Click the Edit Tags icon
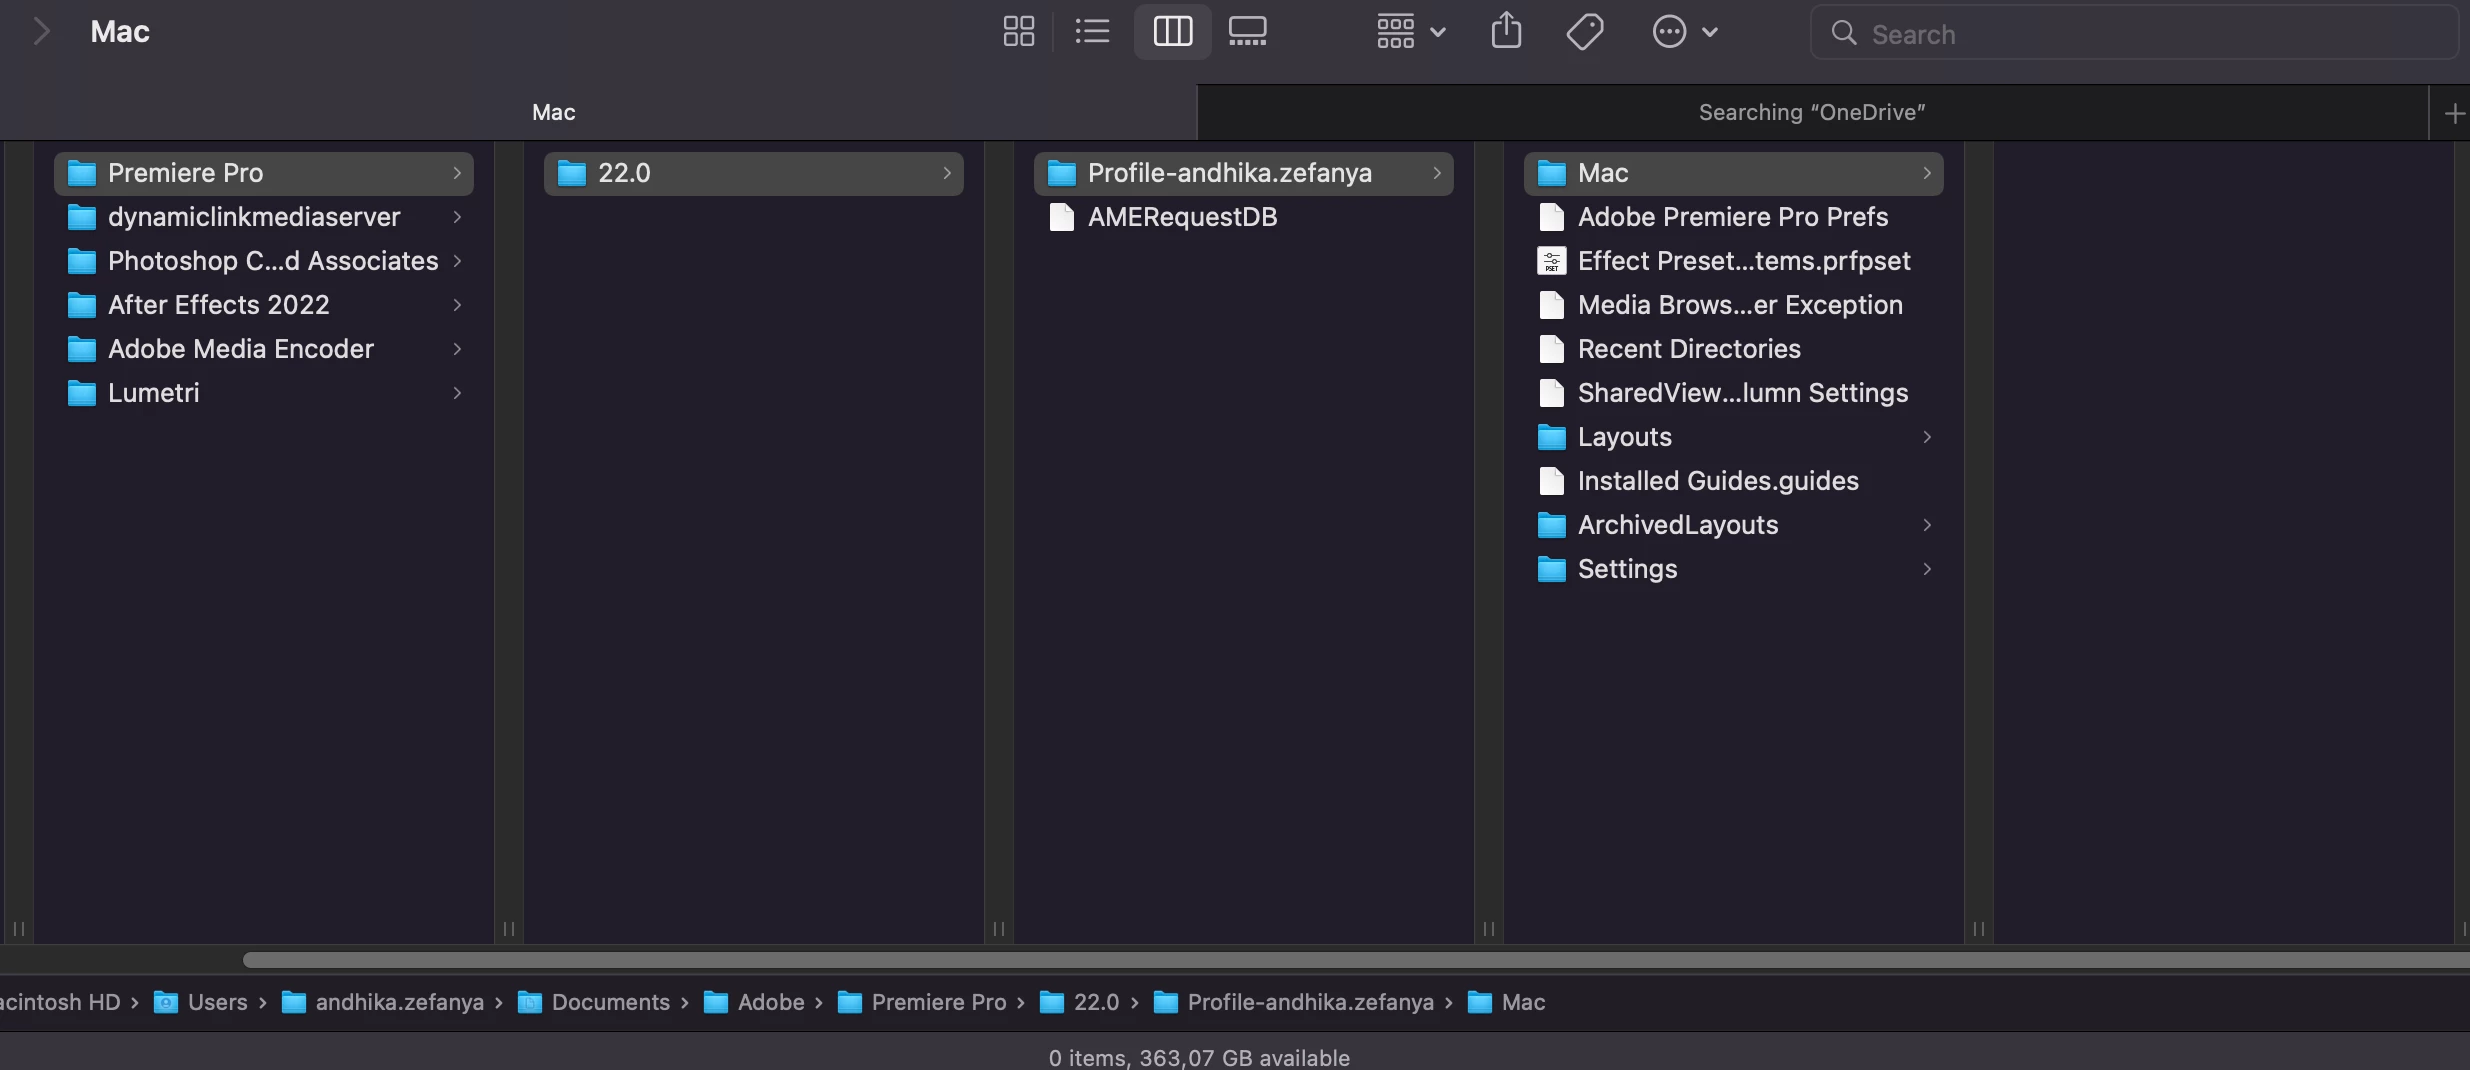 1584,32
